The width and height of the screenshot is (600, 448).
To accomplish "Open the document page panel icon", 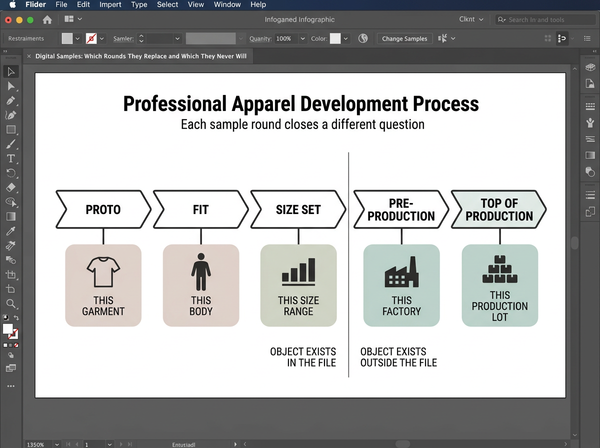I will (590, 84).
